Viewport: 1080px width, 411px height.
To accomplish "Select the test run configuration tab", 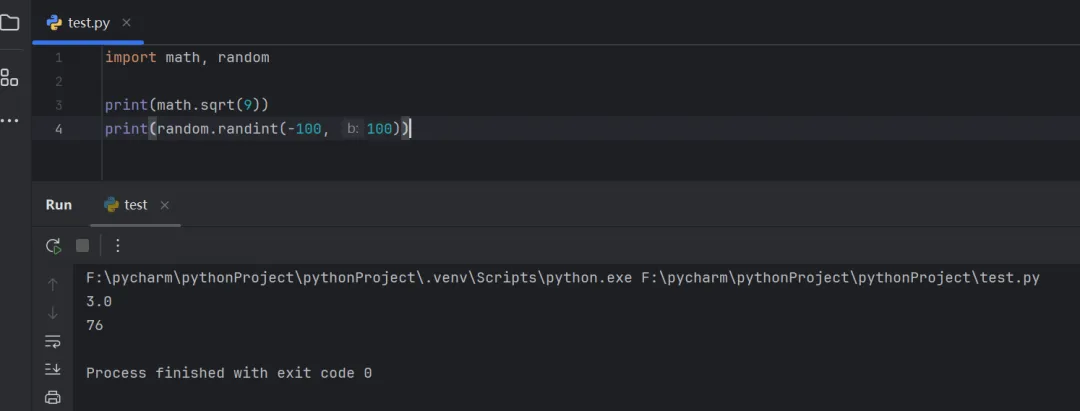I will tap(135, 205).
